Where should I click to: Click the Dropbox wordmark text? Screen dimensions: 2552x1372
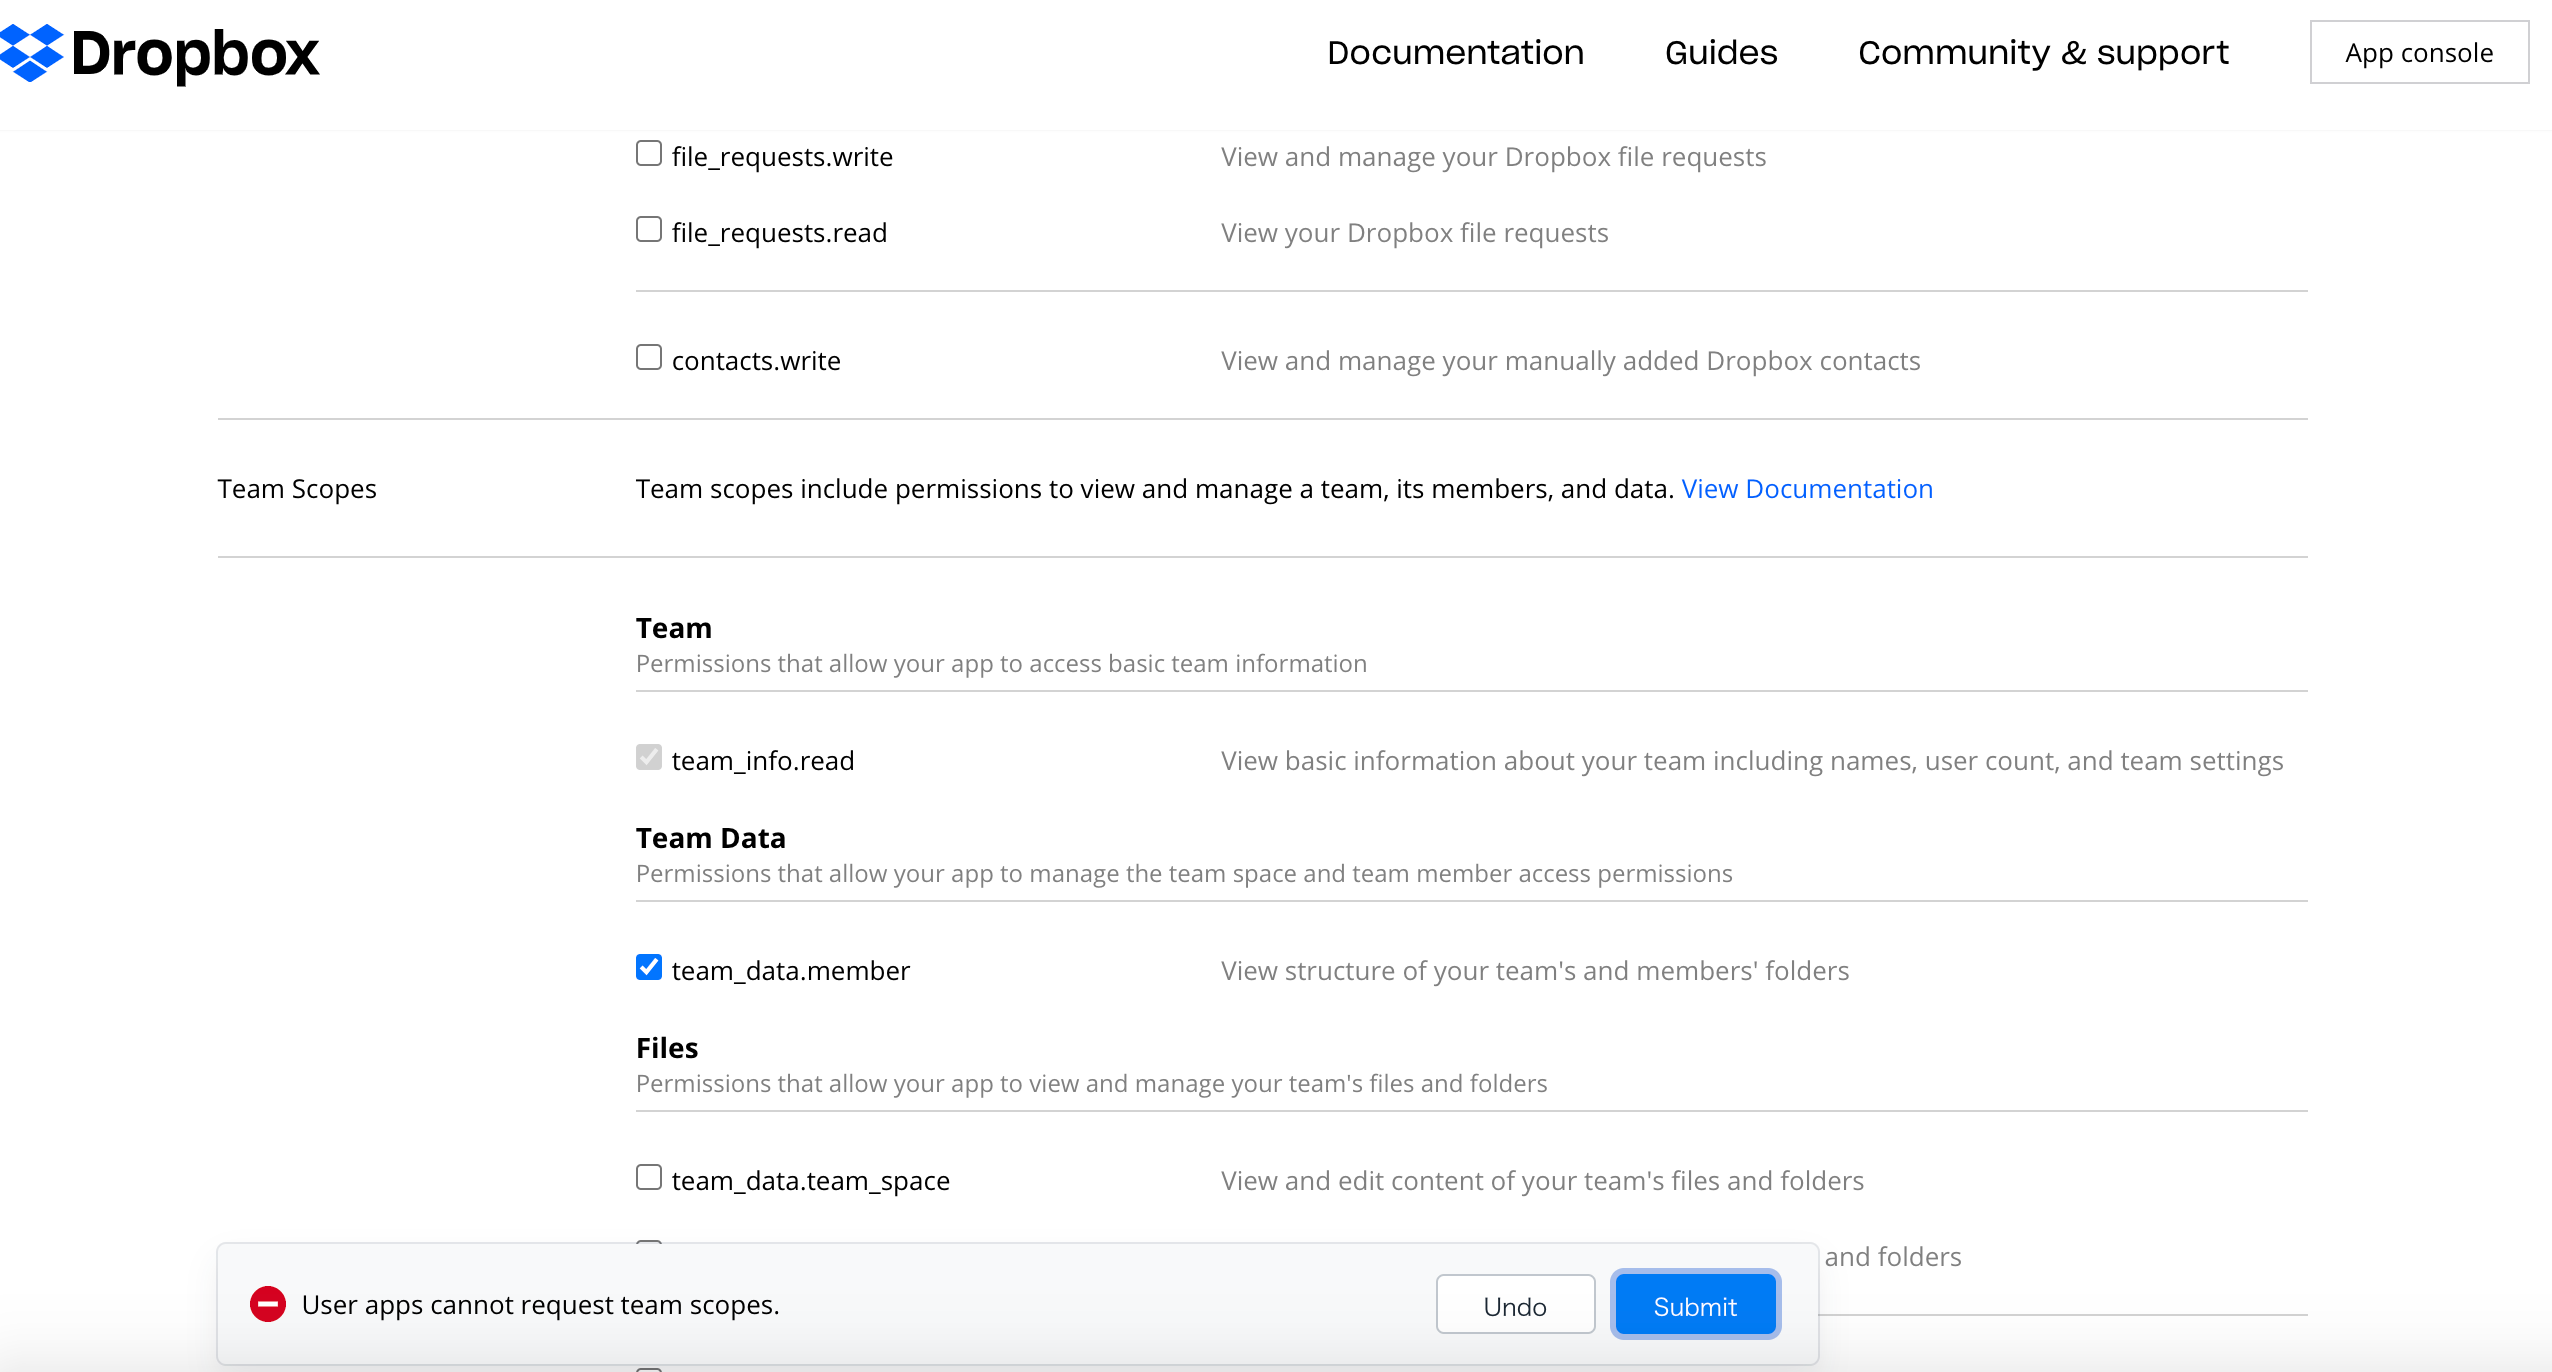point(195,54)
